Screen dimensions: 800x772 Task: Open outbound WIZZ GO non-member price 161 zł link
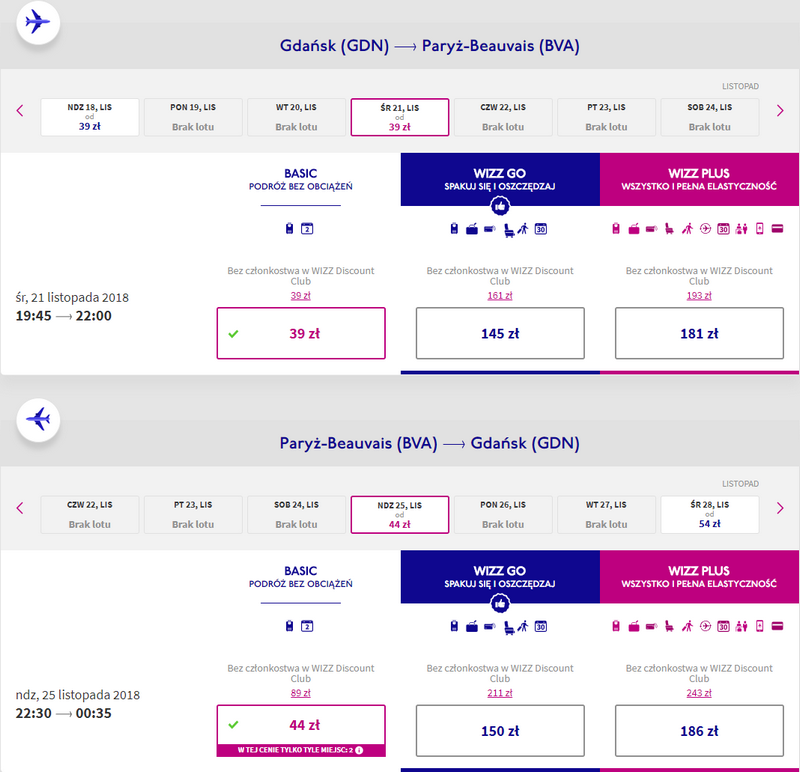[x=499, y=295]
